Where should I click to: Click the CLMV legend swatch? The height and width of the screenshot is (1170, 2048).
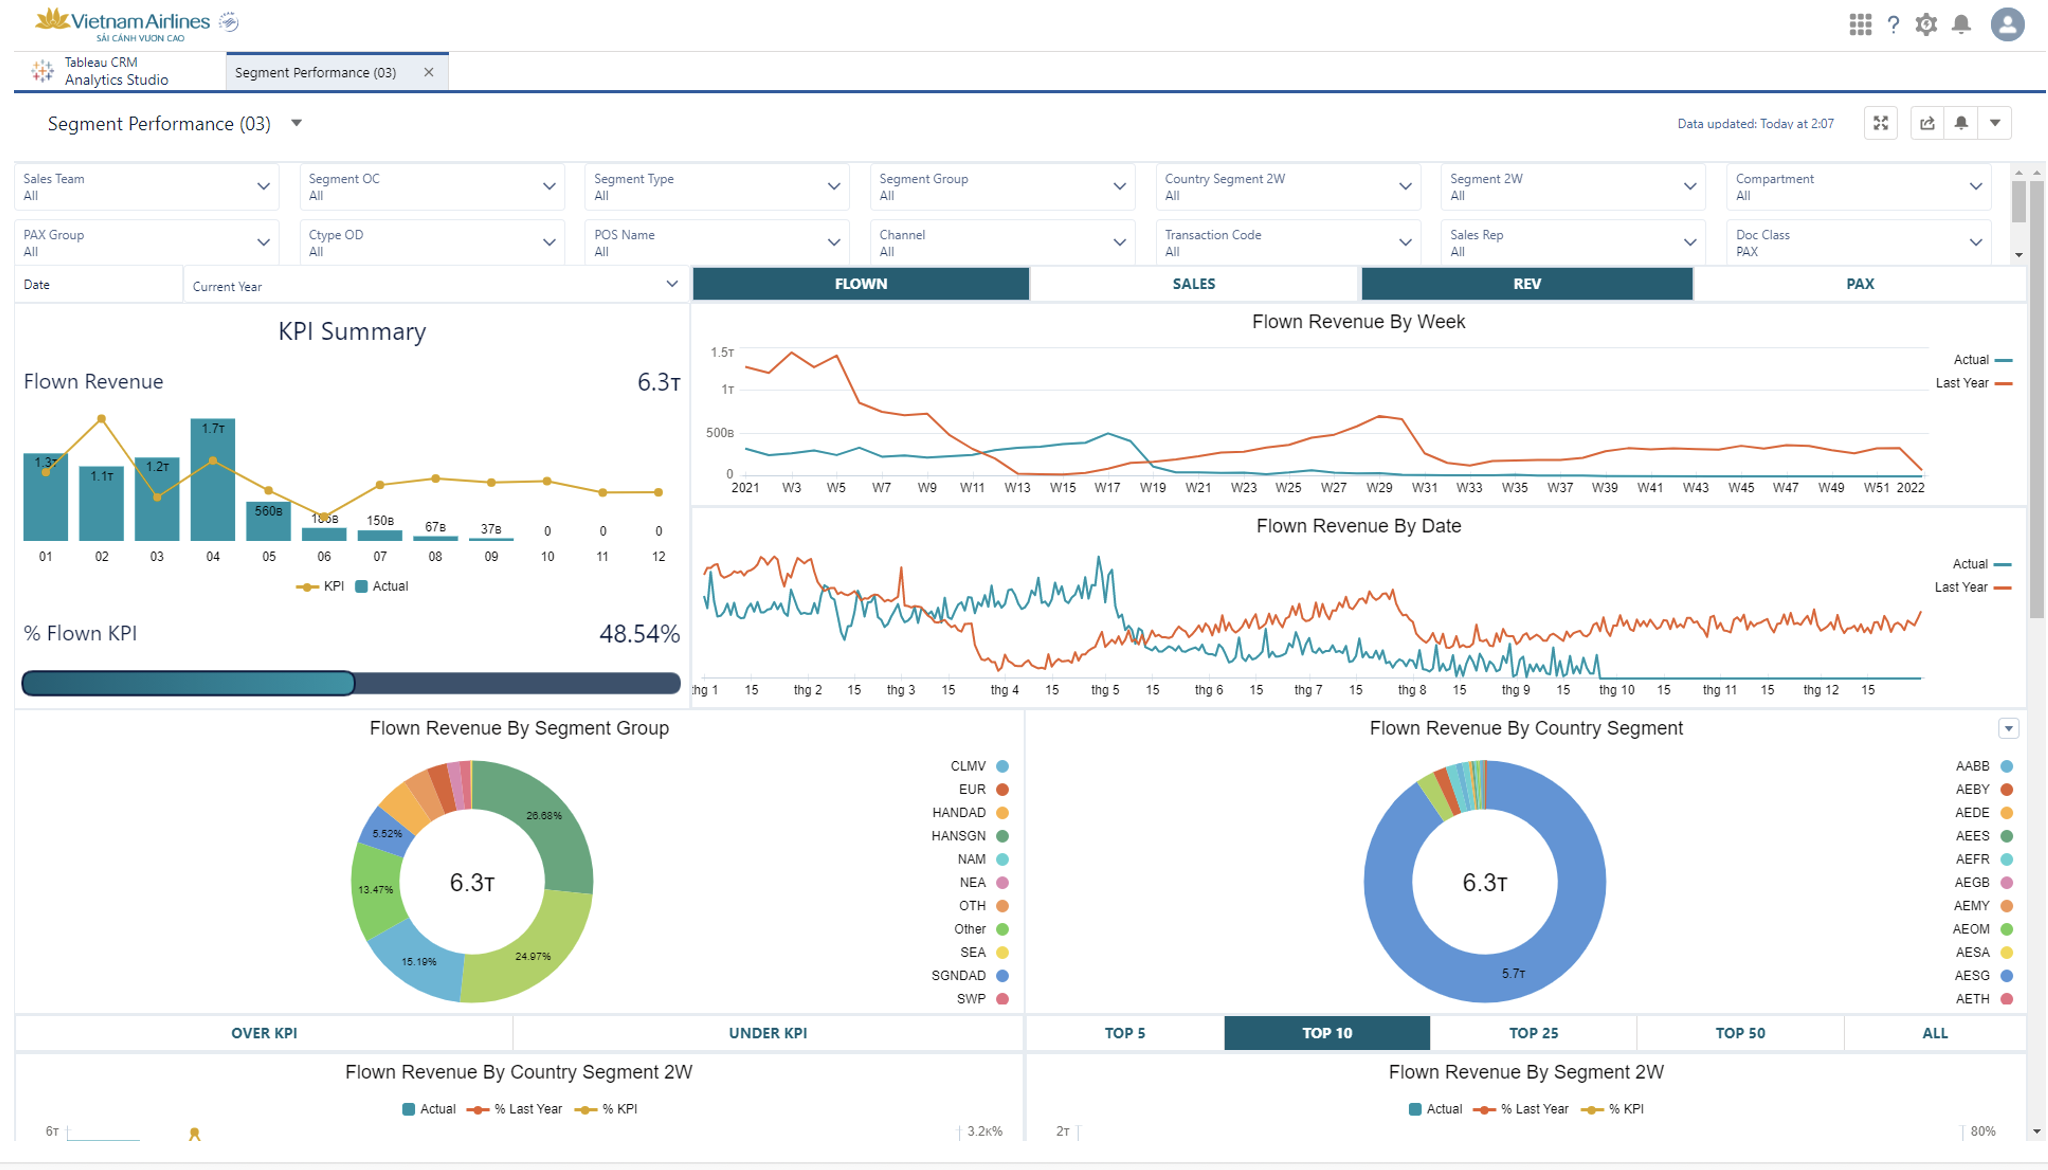coord(1002,766)
